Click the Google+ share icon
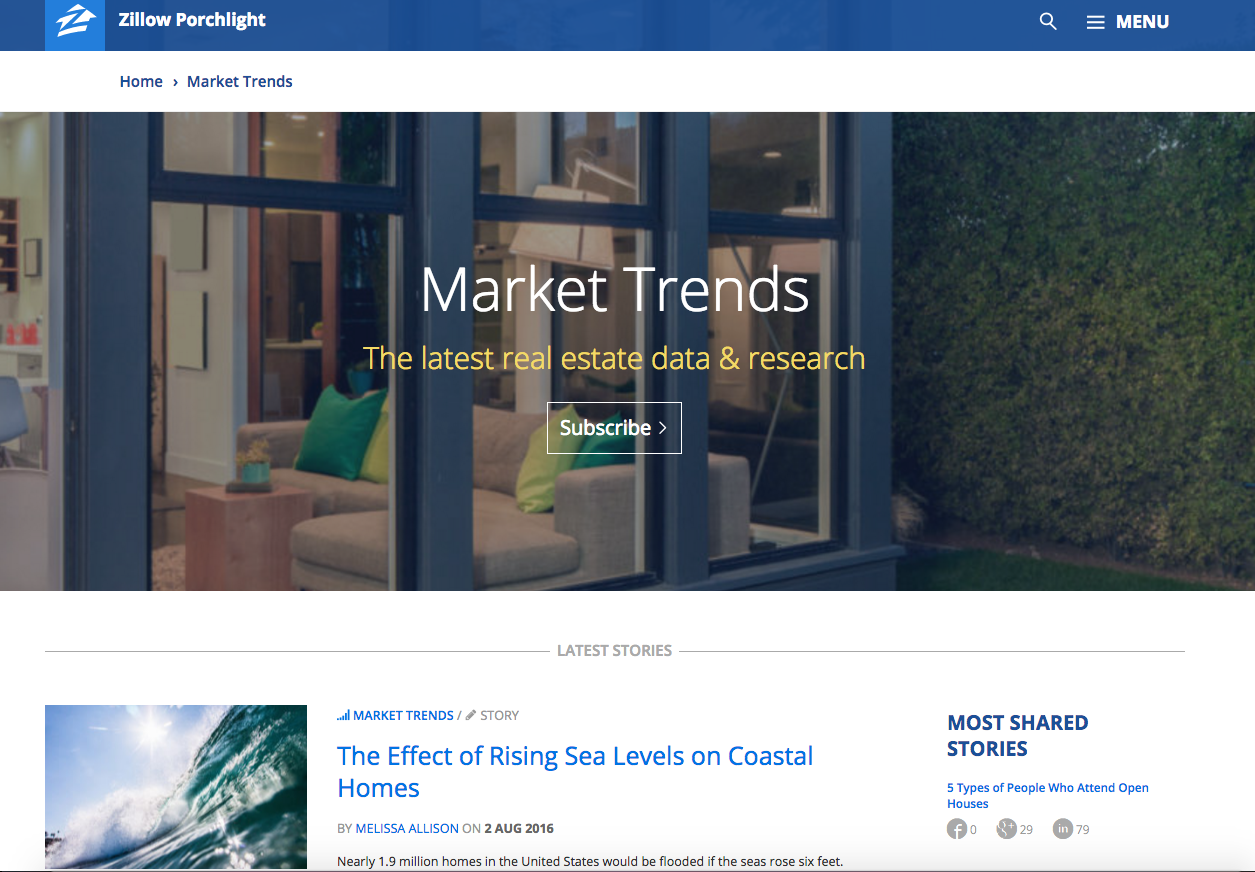The image size is (1255, 872). click(x=1007, y=828)
